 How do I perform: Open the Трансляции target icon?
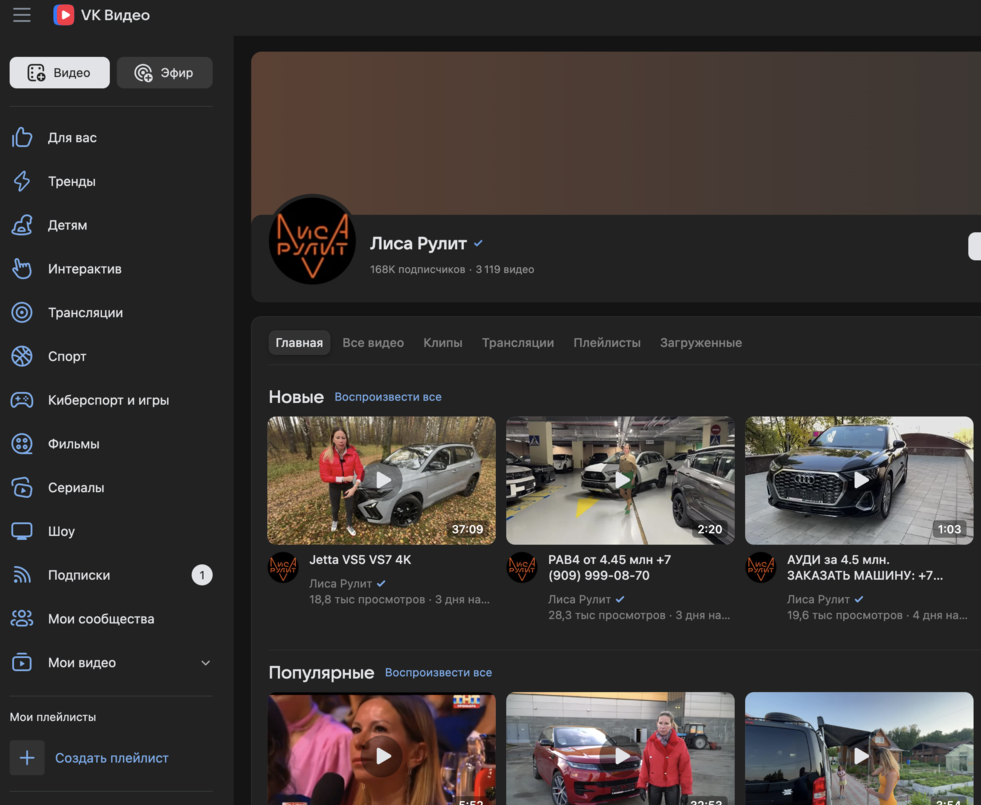pyautogui.click(x=22, y=313)
